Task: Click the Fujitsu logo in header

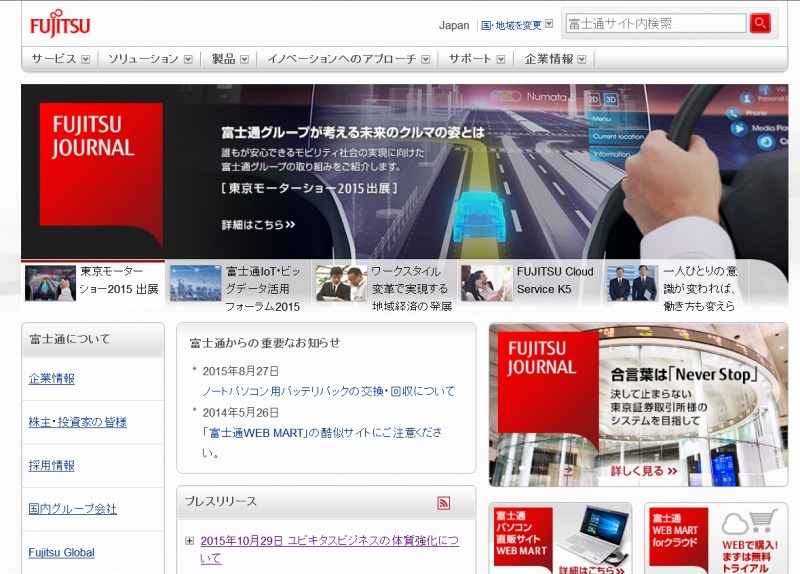Action: click(60, 24)
